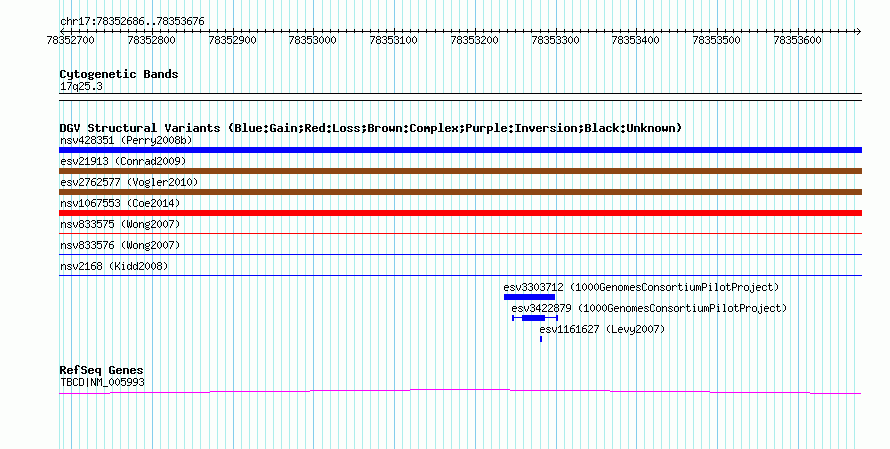Select the 17q25.3 cytogenetic band bar
This screenshot has width=890, height=449.
(x=460, y=97)
